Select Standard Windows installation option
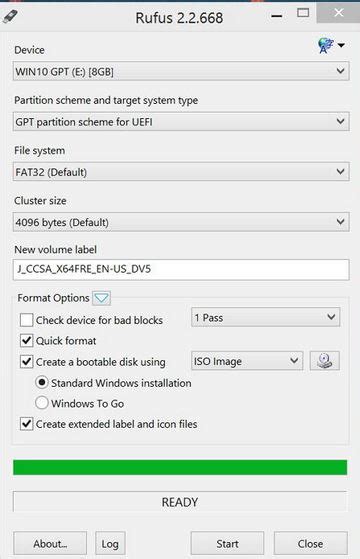Screen dimensions: 360x559 tap(42, 383)
